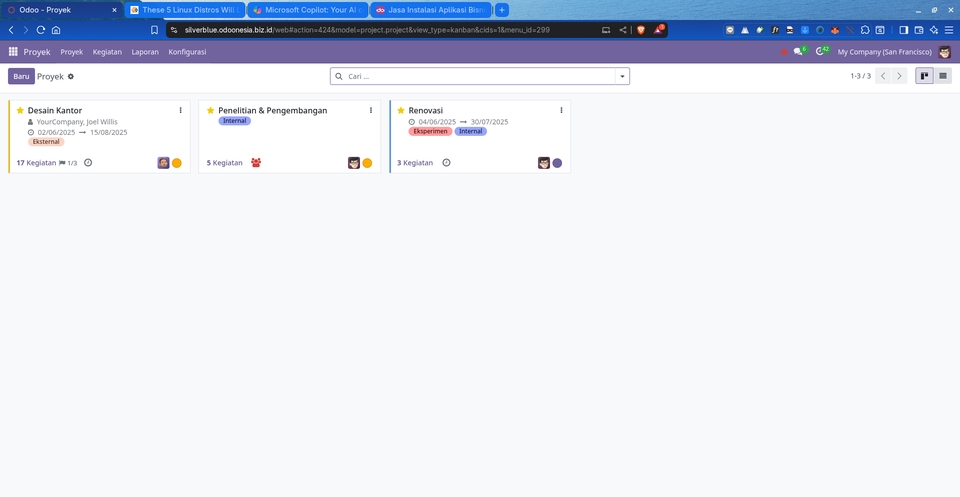The image size is (960, 497).
Task: Open the Laporan menu
Action: click(x=145, y=51)
